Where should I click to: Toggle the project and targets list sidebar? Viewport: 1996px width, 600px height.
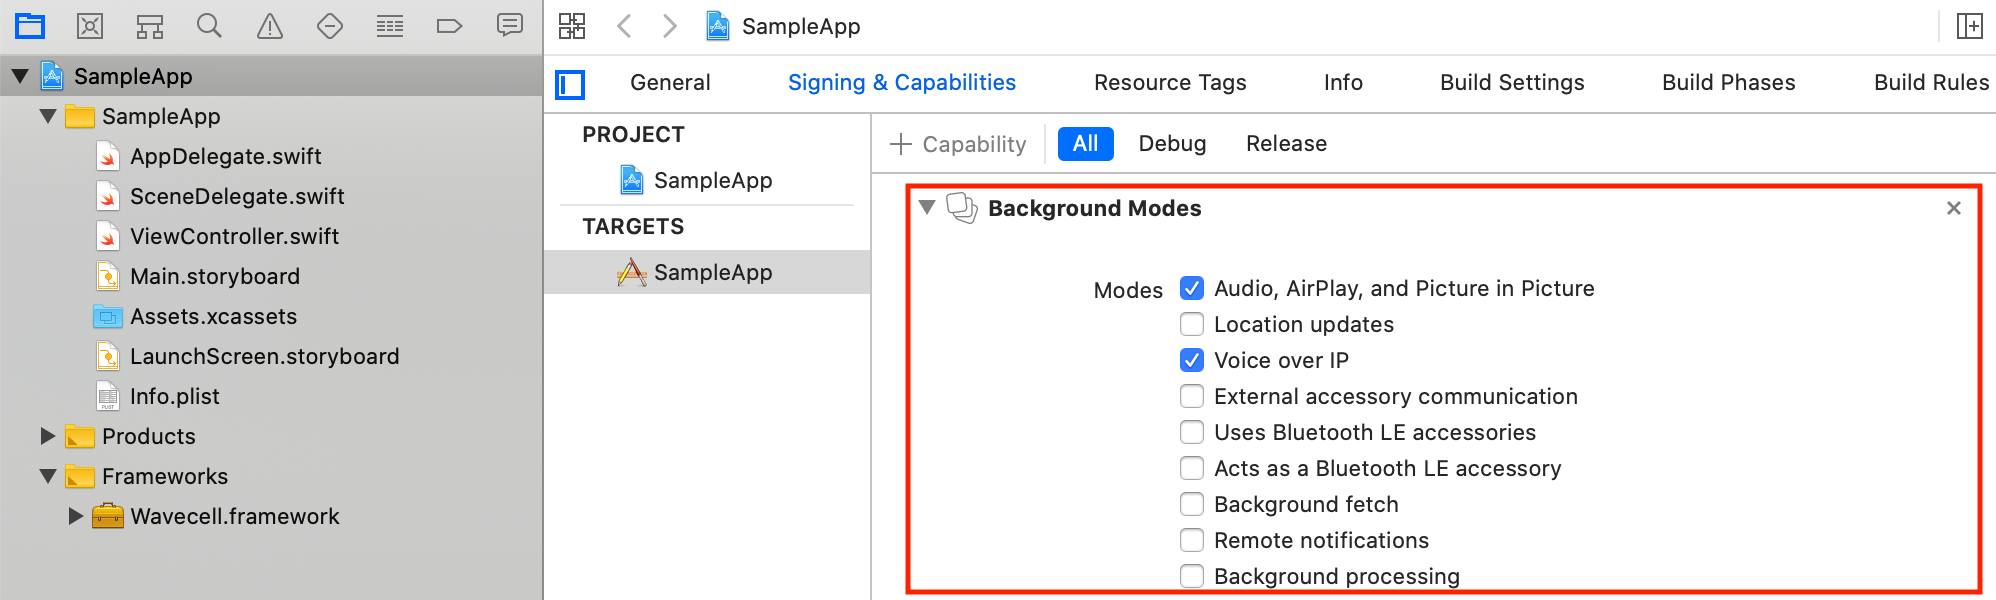click(570, 84)
